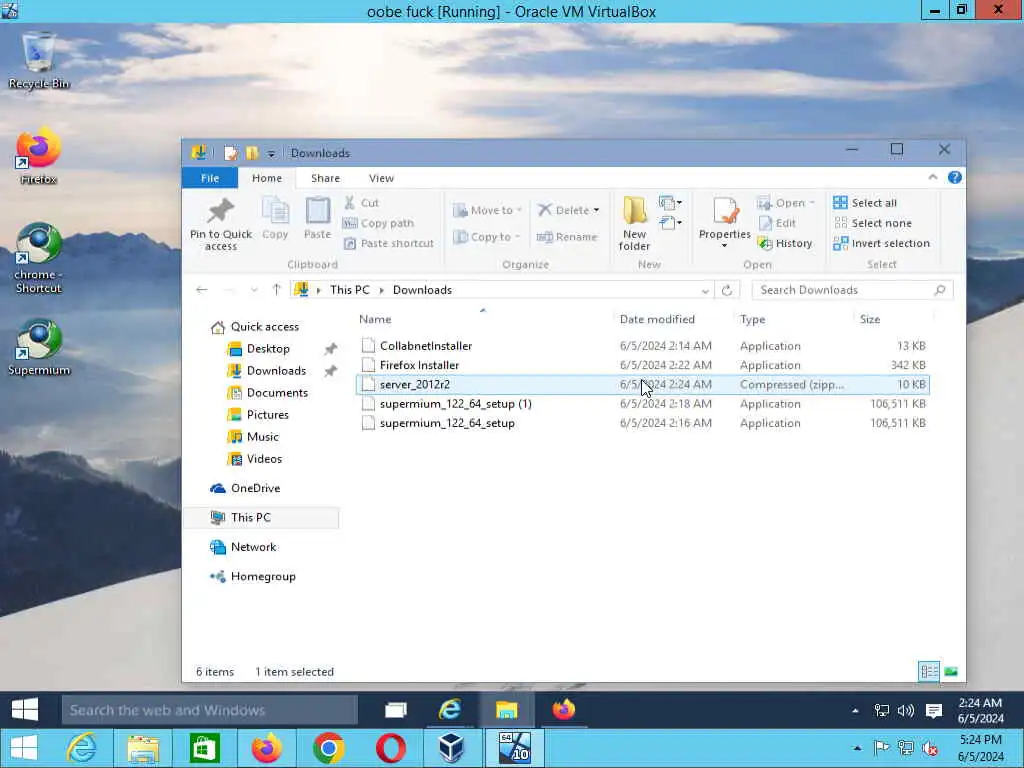Click the Copy ribbon icon
This screenshot has width=1024, height=768.
point(275,217)
